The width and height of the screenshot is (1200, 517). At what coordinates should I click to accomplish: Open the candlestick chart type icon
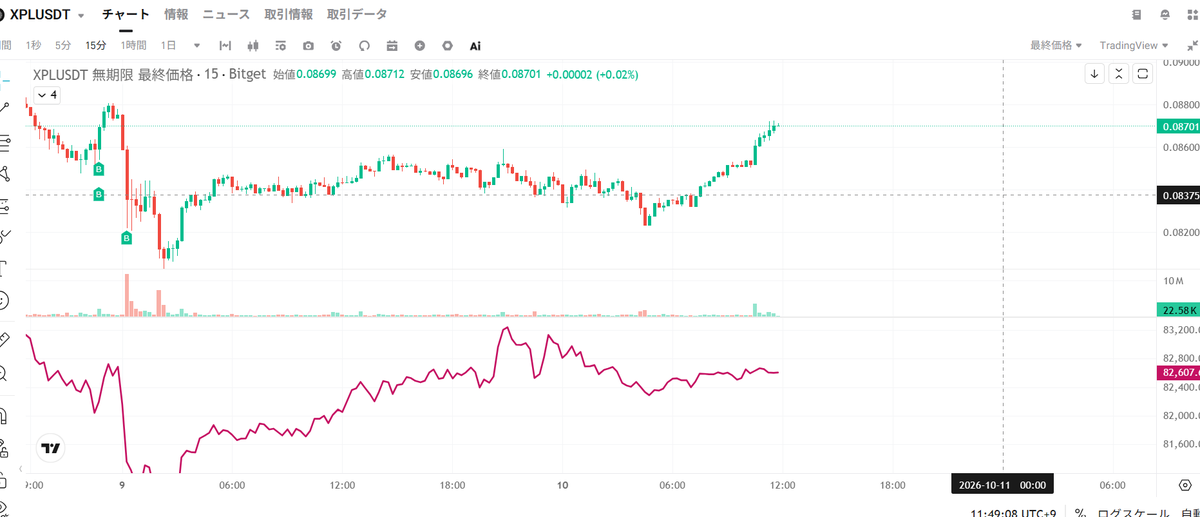click(252, 46)
